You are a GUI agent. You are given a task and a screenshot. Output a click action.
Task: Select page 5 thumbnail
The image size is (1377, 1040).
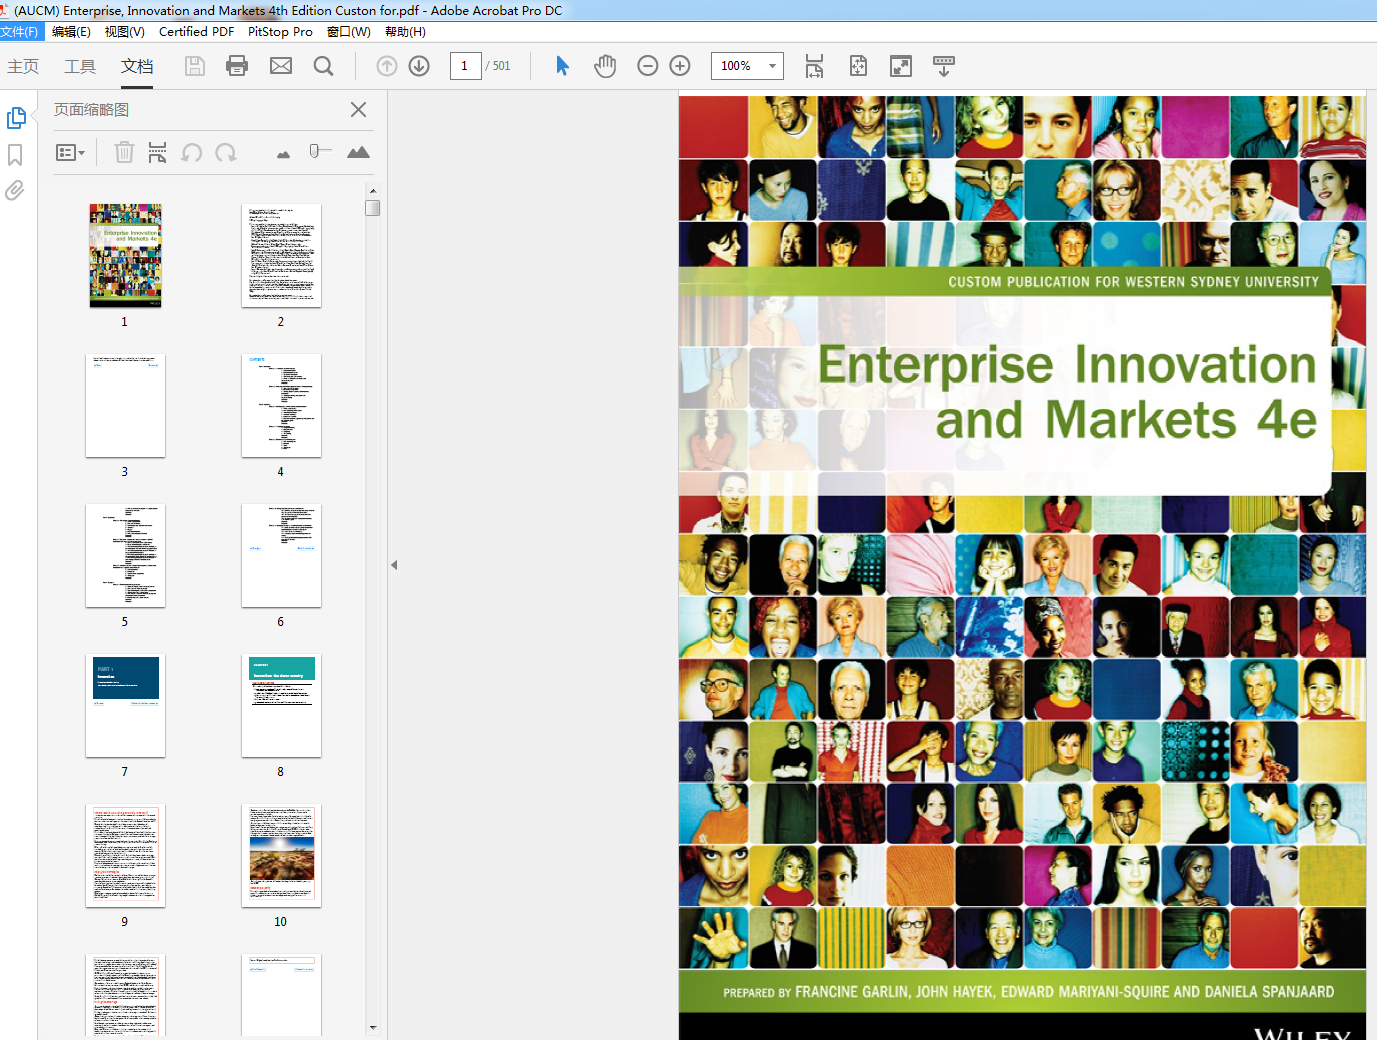click(125, 555)
